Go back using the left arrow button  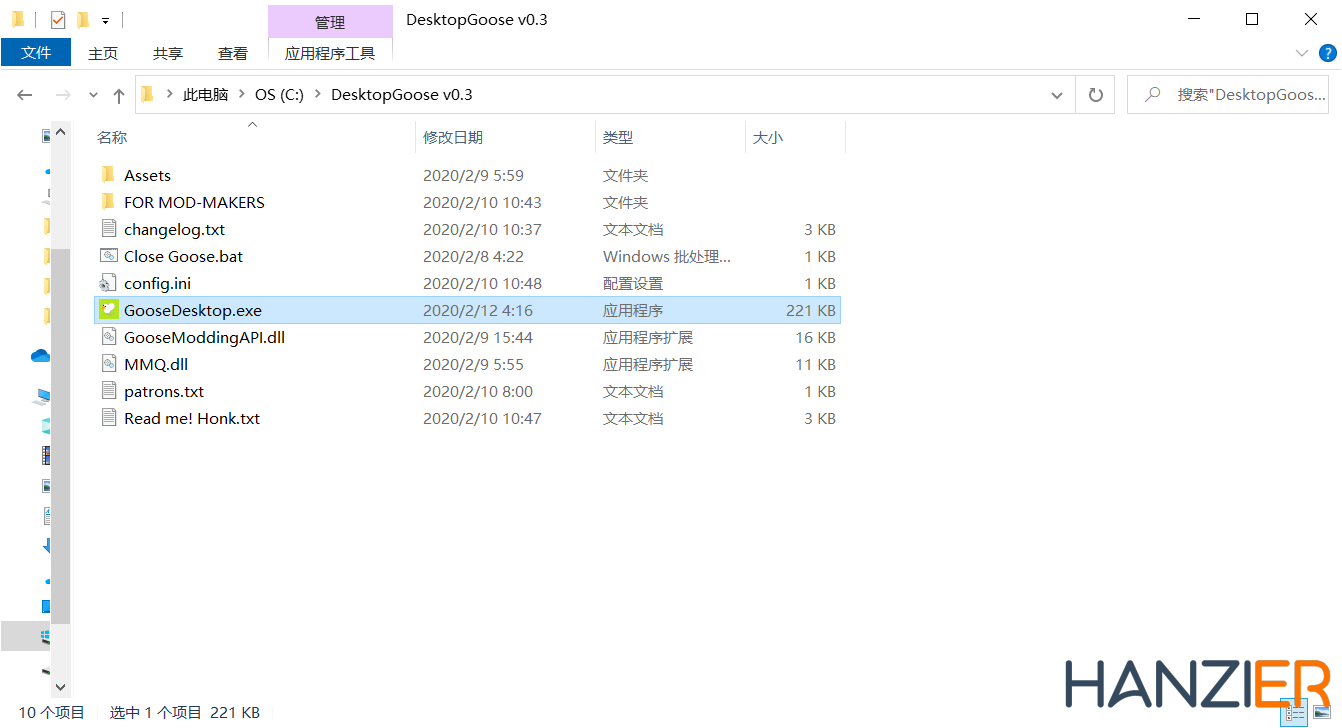pos(25,95)
